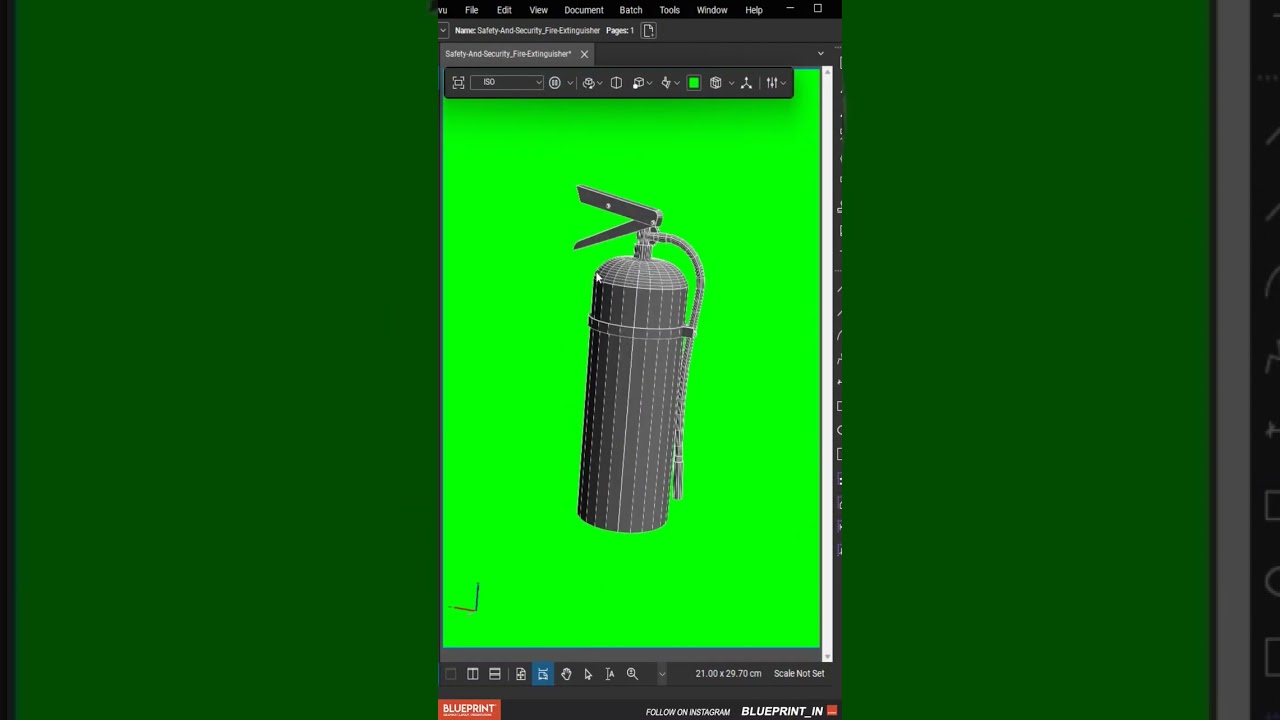Expand the document tabs list chevron
Image resolution: width=1280 pixels, height=720 pixels.
[821, 54]
